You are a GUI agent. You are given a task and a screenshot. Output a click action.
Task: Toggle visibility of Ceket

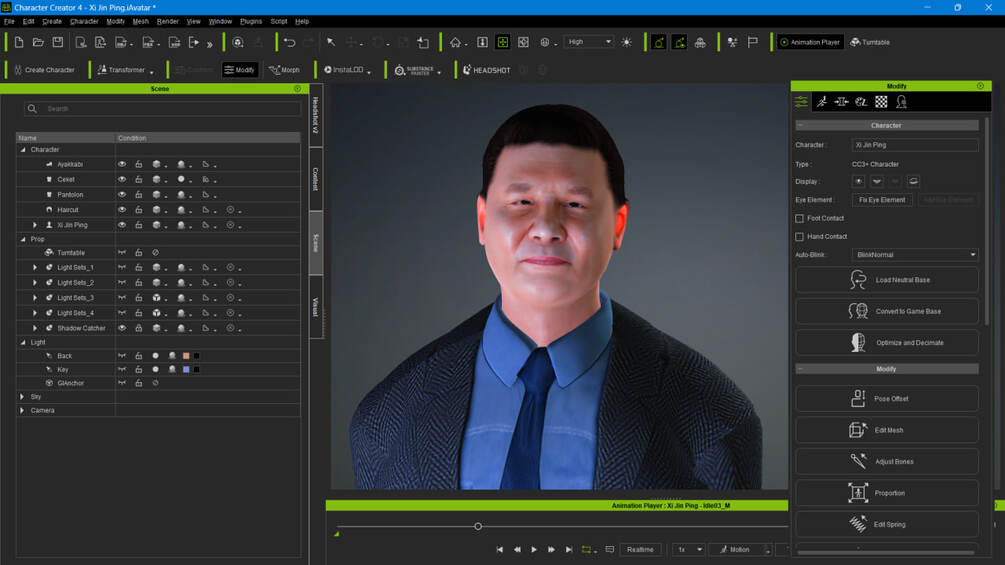[x=122, y=179]
